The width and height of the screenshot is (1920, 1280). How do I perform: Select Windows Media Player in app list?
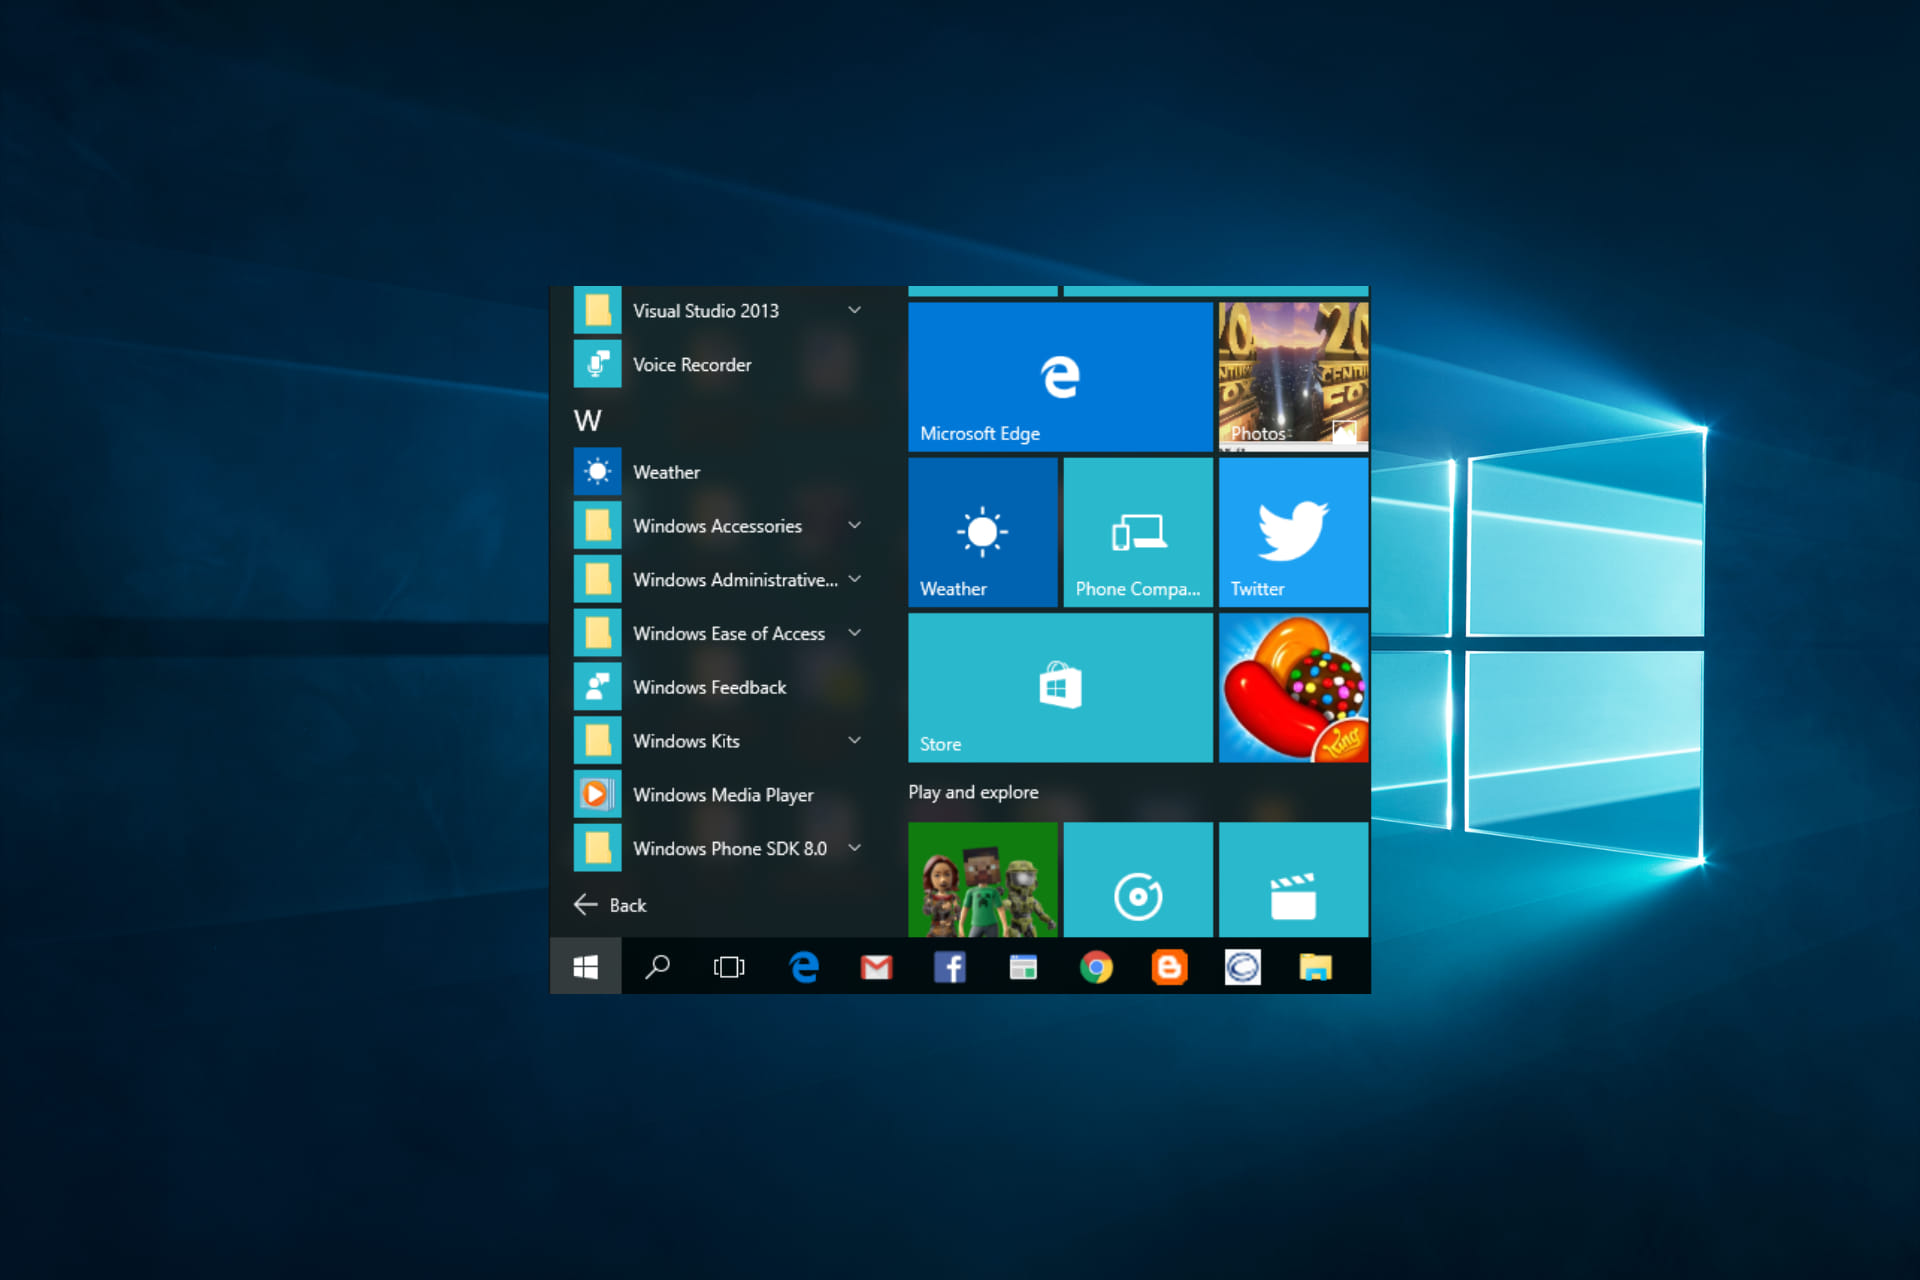723,794
